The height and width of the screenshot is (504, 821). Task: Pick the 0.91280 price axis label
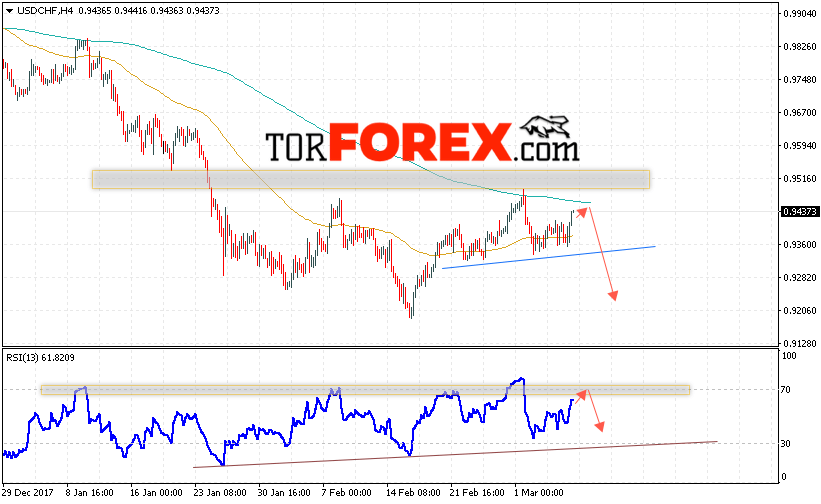[x=800, y=343]
